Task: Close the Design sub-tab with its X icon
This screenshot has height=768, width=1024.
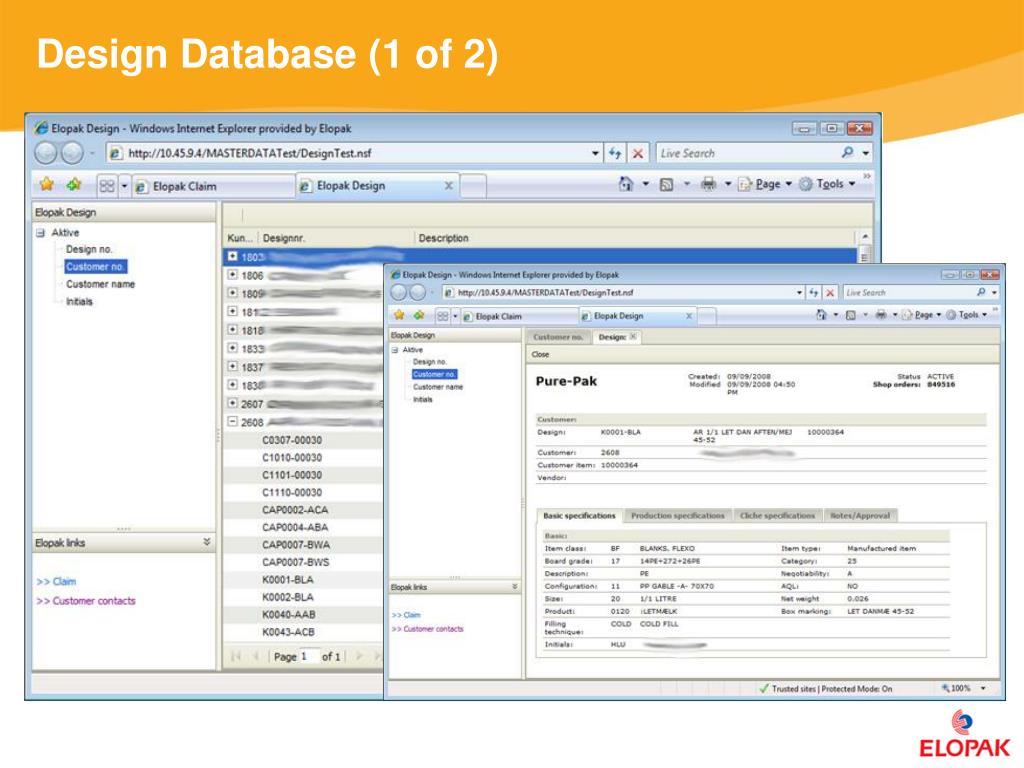Action: click(x=633, y=337)
